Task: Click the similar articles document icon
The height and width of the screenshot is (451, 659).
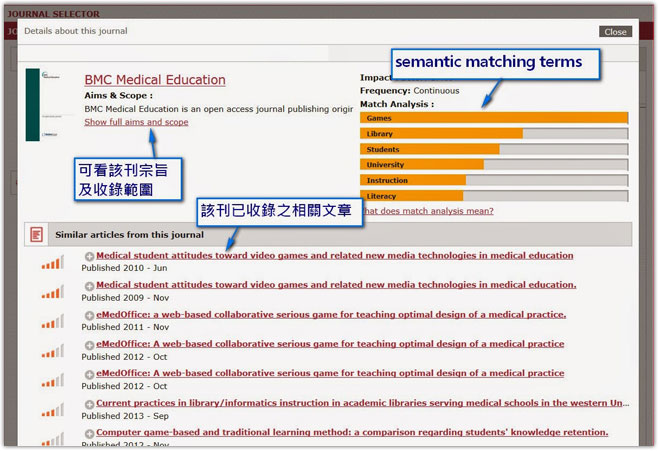Action: (36, 235)
